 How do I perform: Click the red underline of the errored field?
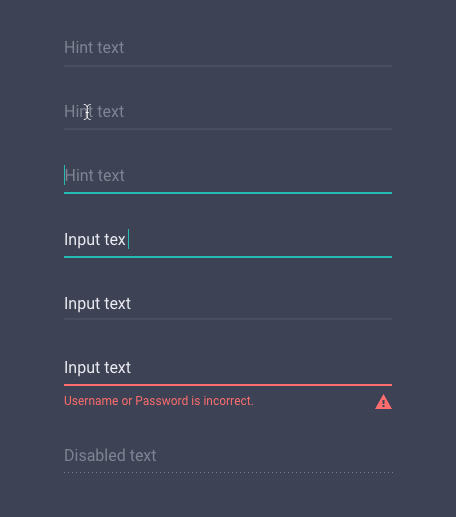pyautogui.click(x=228, y=385)
